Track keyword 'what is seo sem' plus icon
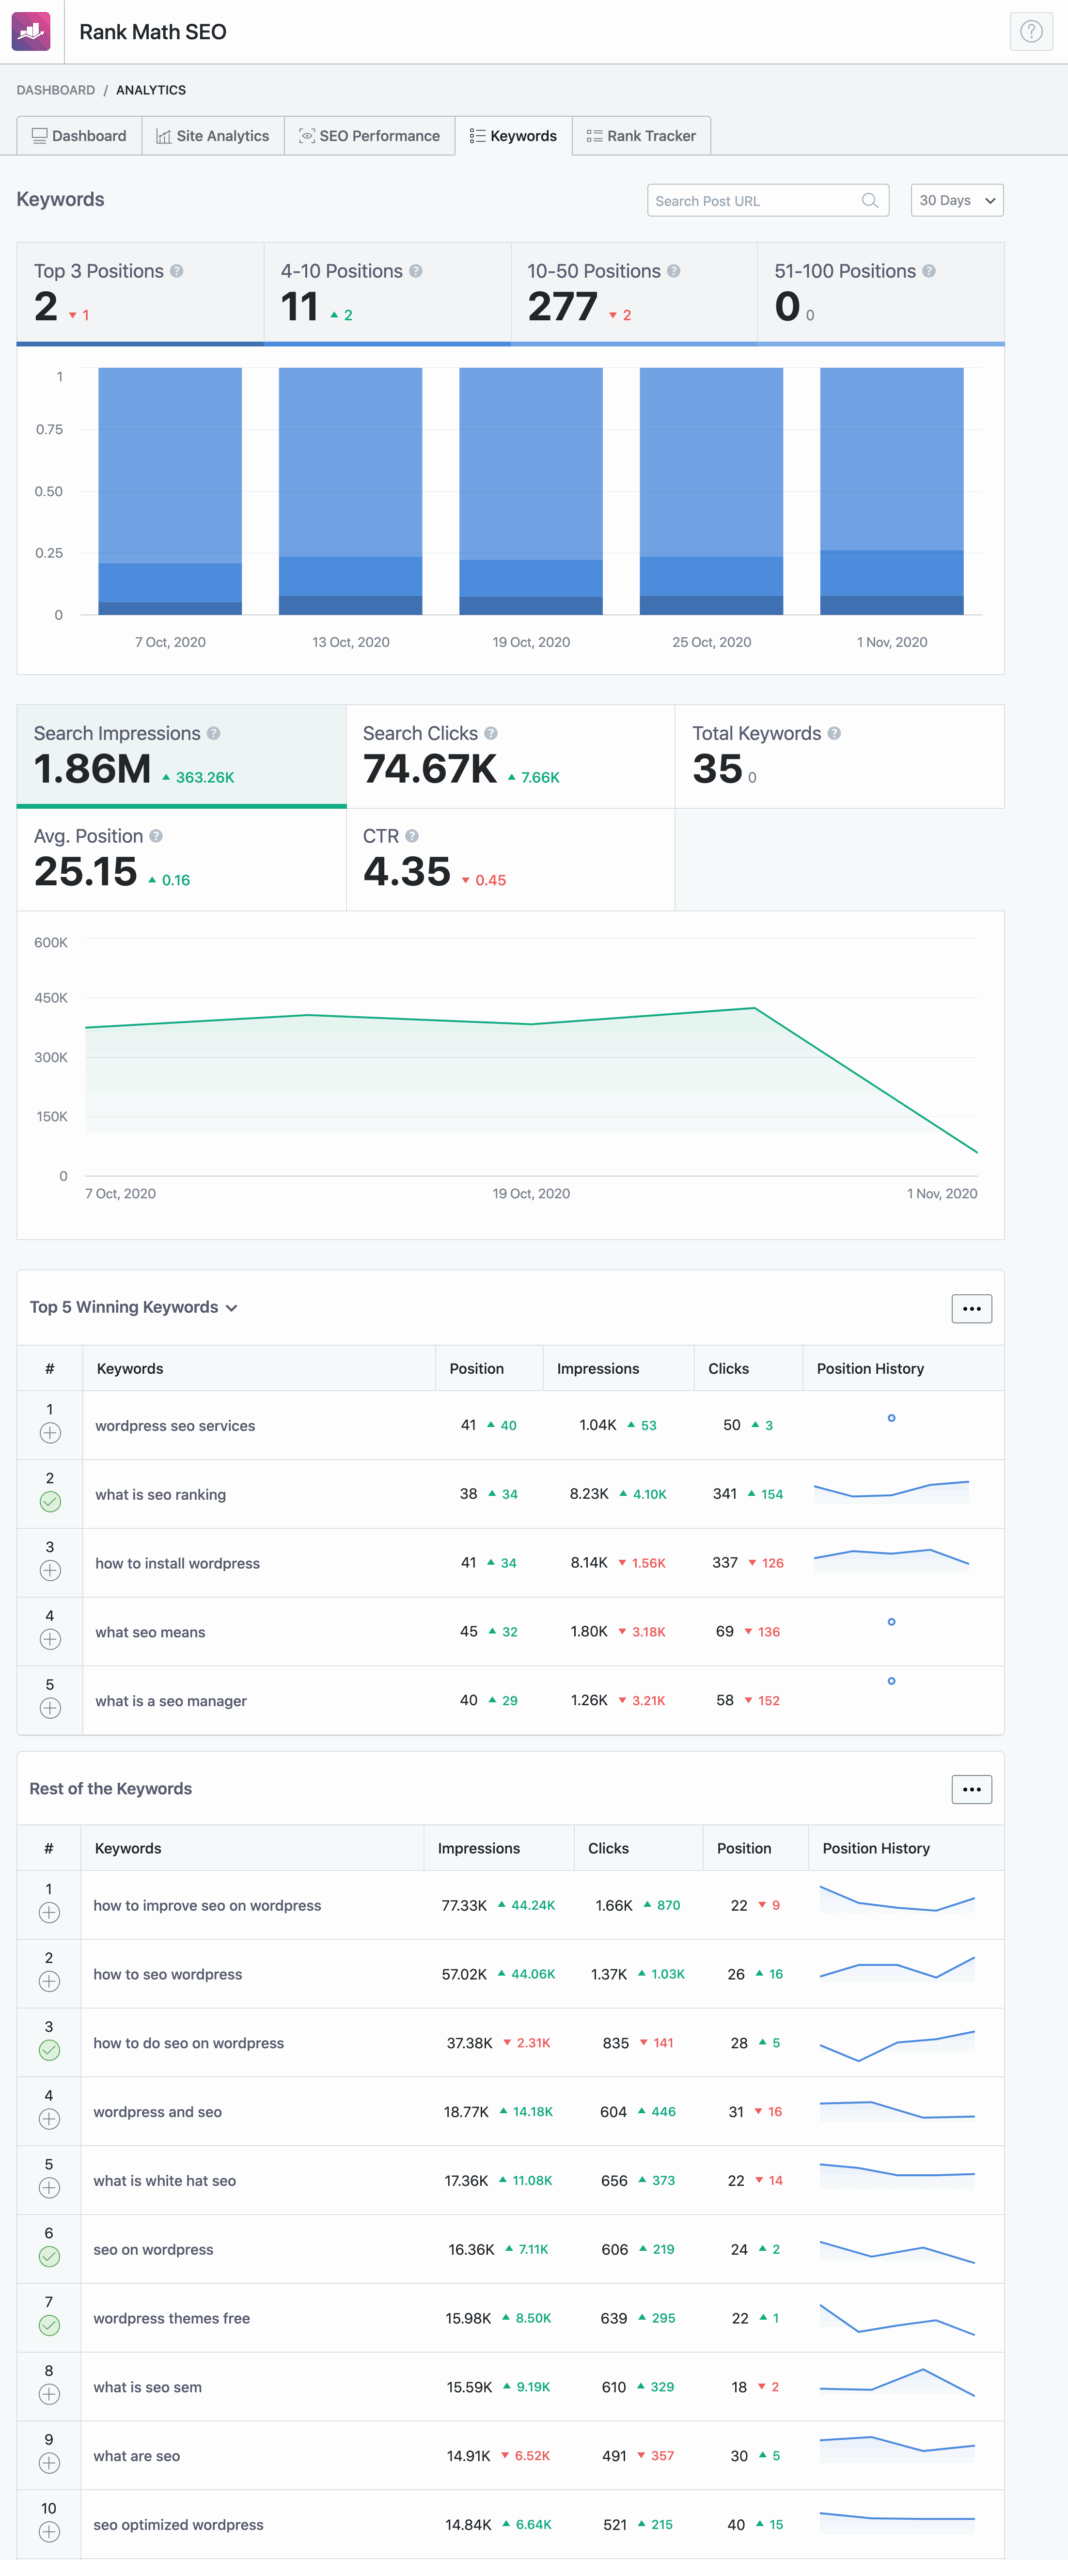This screenshot has height=2560, width=1068. click(49, 2395)
